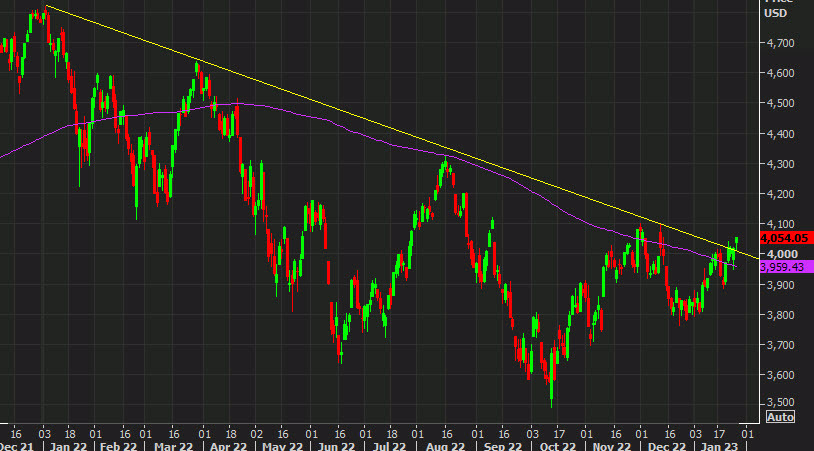Screen dimensions: 814x451
Task: Select the red 4,054.05 last price tag
Action: (786, 239)
